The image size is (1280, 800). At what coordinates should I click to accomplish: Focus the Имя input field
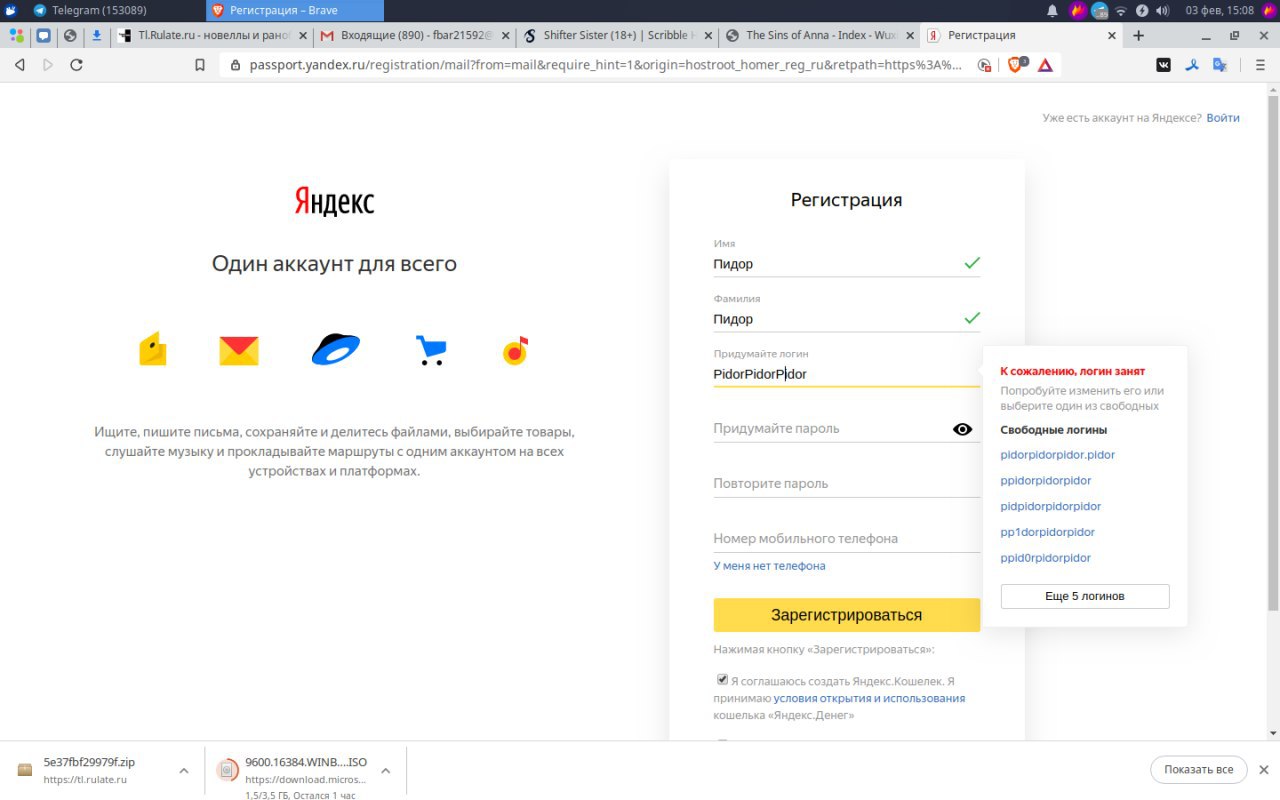(846, 264)
